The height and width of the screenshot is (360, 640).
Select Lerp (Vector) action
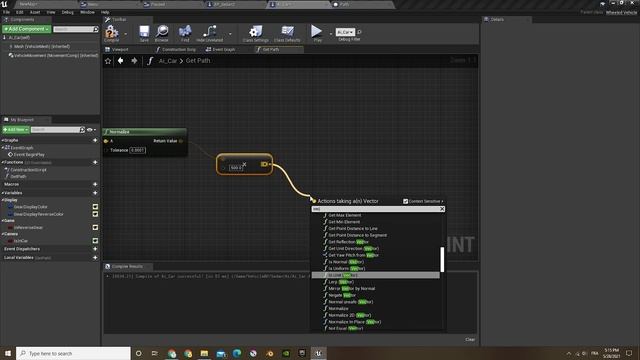[341, 282]
